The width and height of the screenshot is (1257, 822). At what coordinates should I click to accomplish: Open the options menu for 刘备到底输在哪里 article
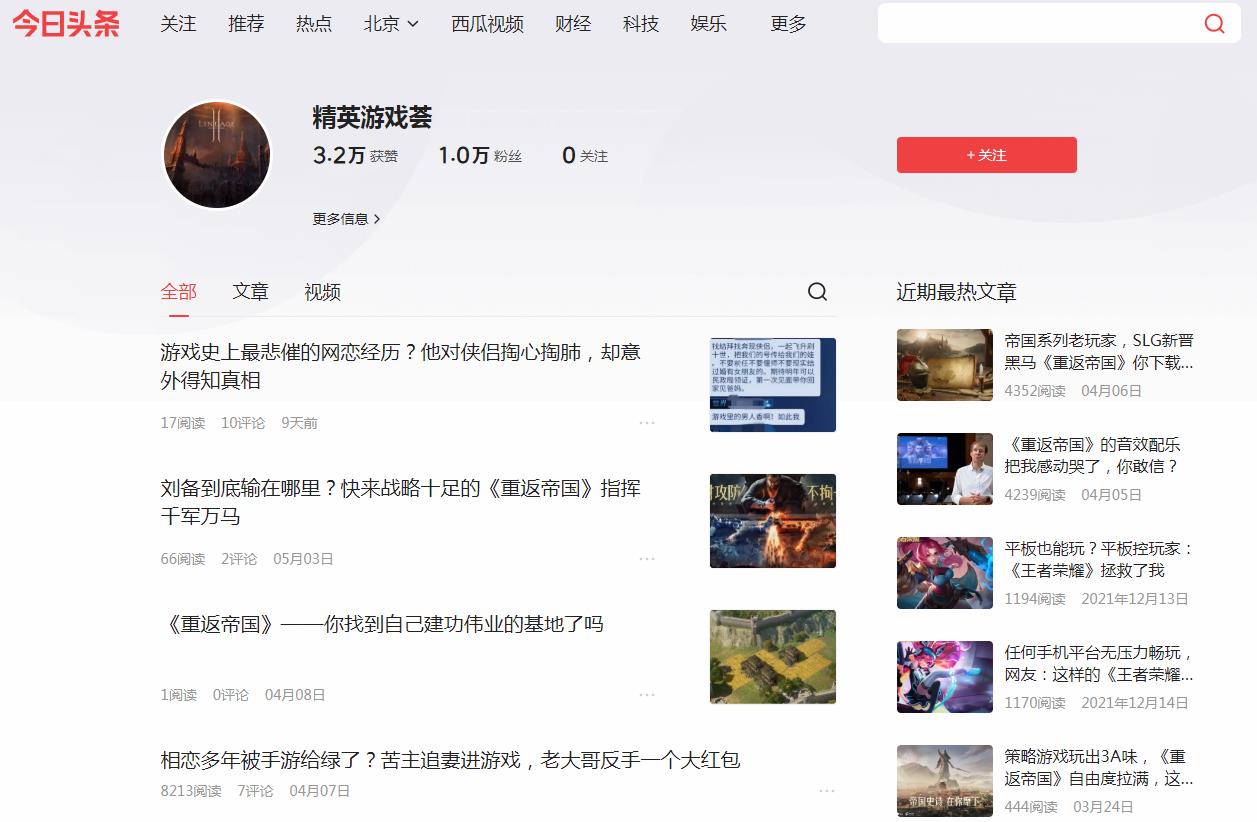click(x=647, y=559)
